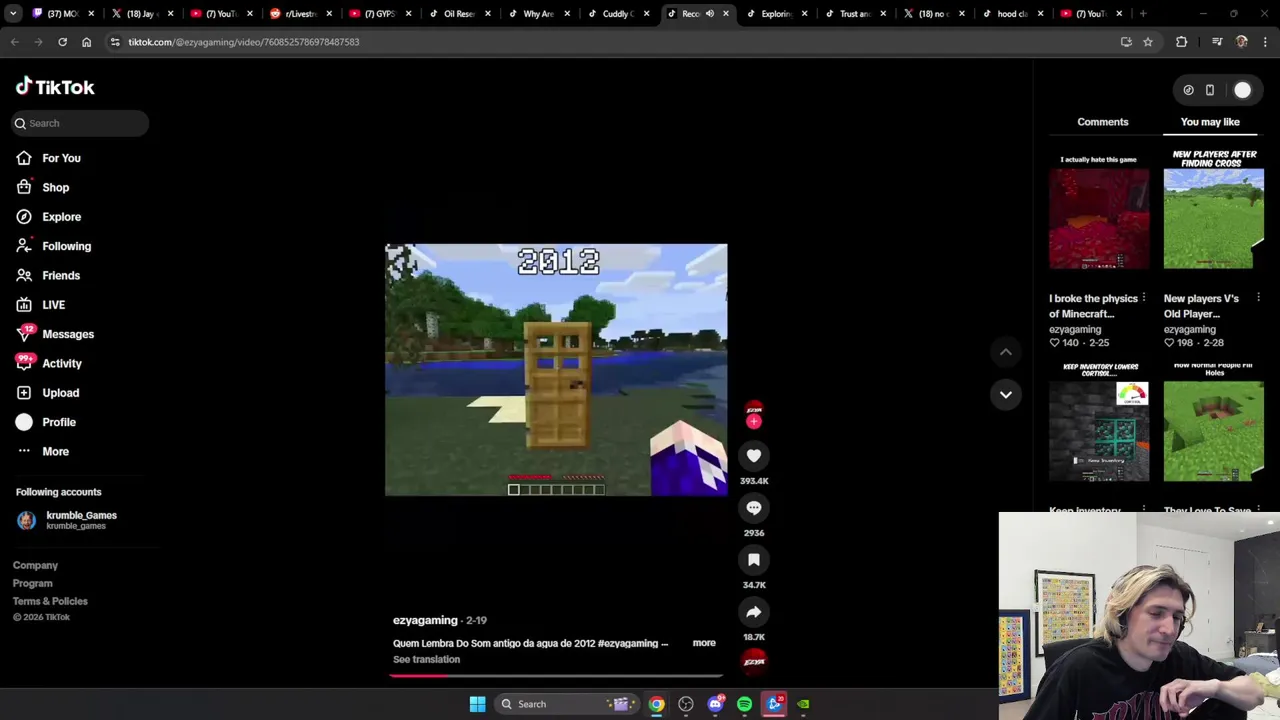Expand video description with more

click(704, 643)
